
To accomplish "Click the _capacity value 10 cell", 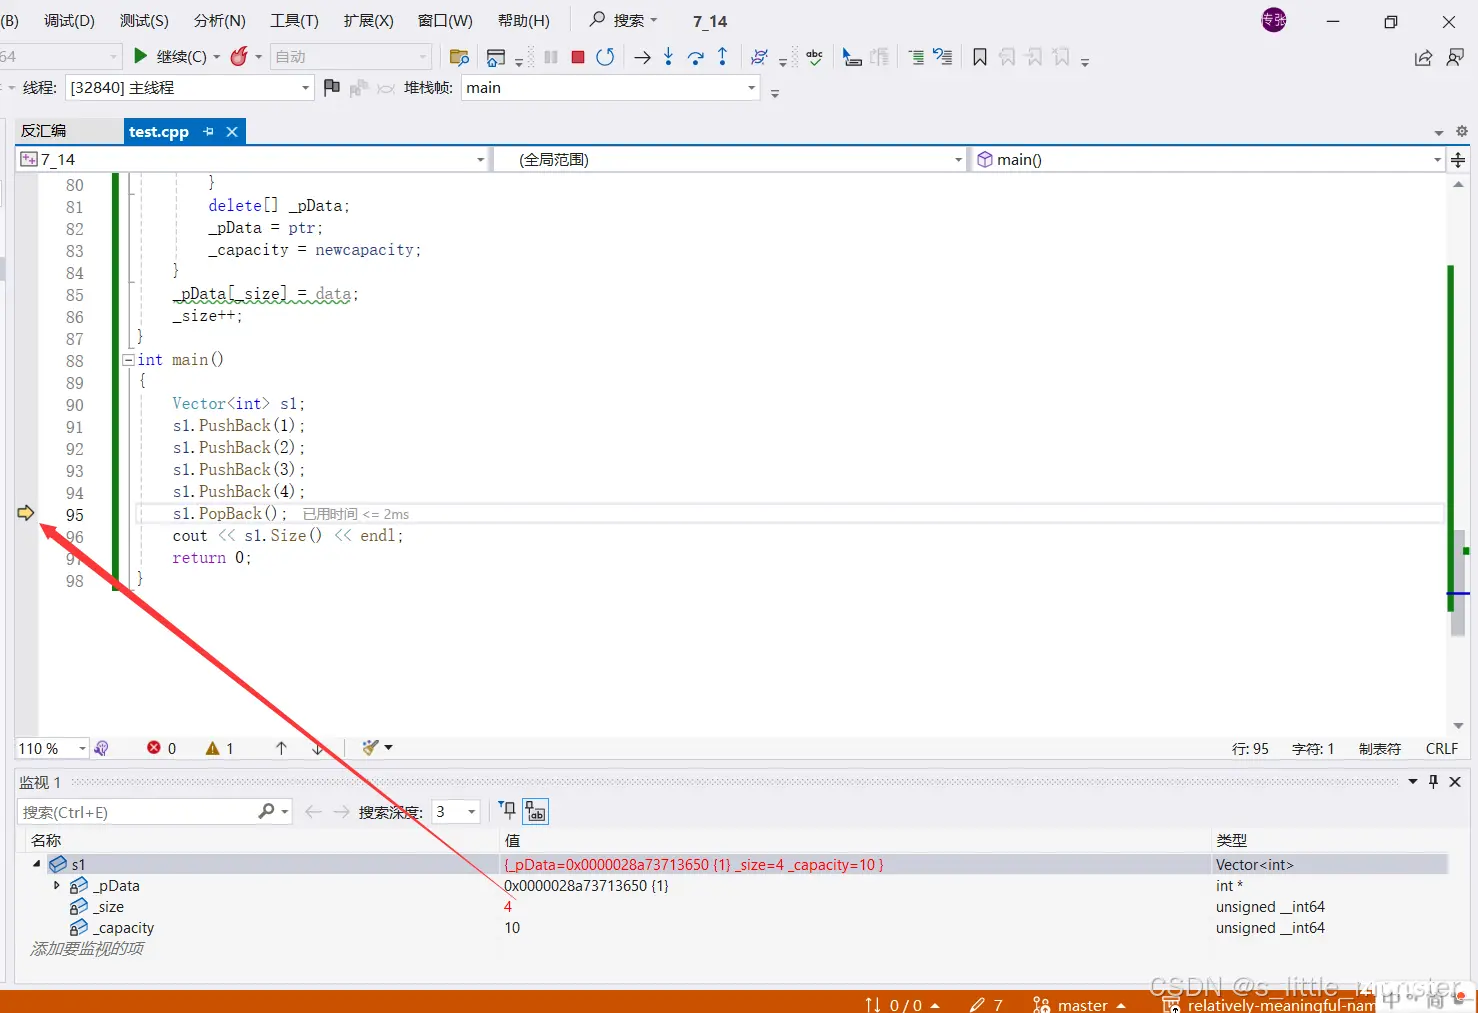I will pyautogui.click(x=511, y=928).
